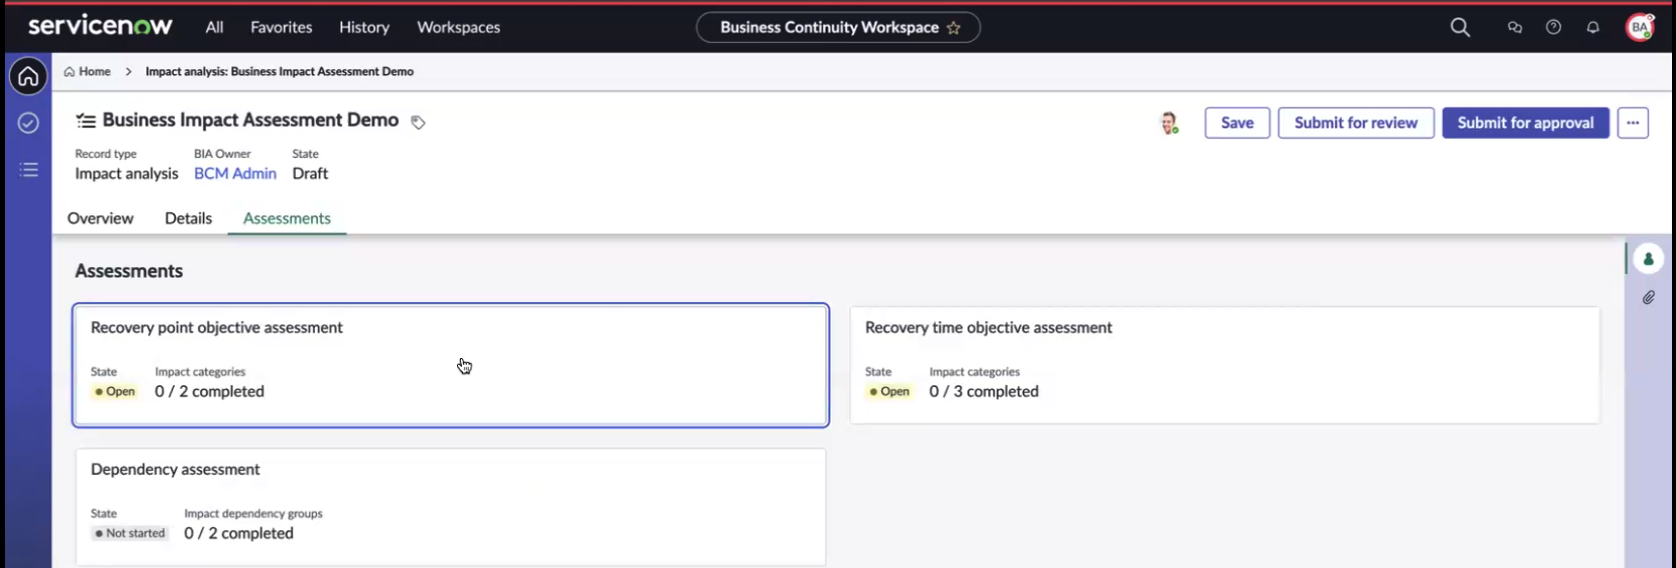Open the BCM Admin owner link
Viewport: 1676px width, 568px height.
pyautogui.click(x=235, y=173)
